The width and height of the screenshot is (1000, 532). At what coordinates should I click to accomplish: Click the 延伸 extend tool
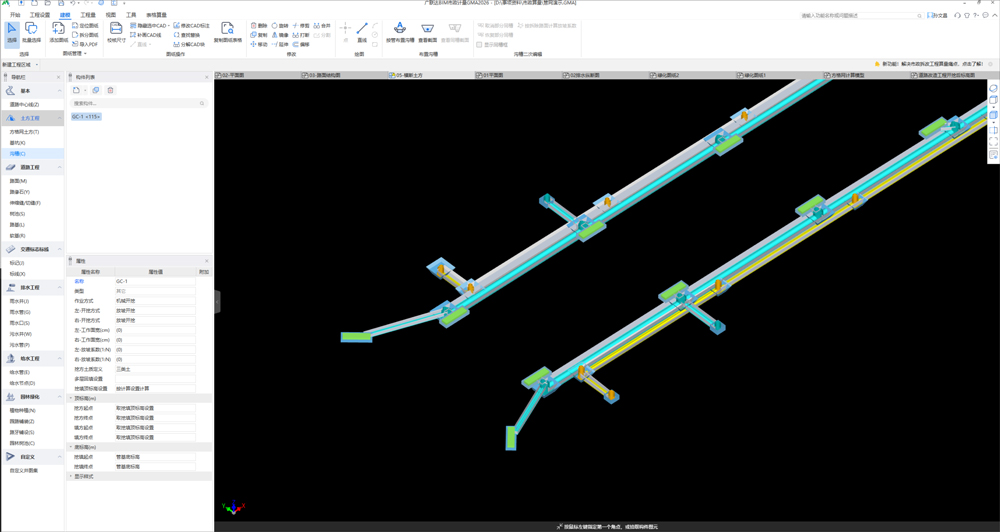(280, 45)
